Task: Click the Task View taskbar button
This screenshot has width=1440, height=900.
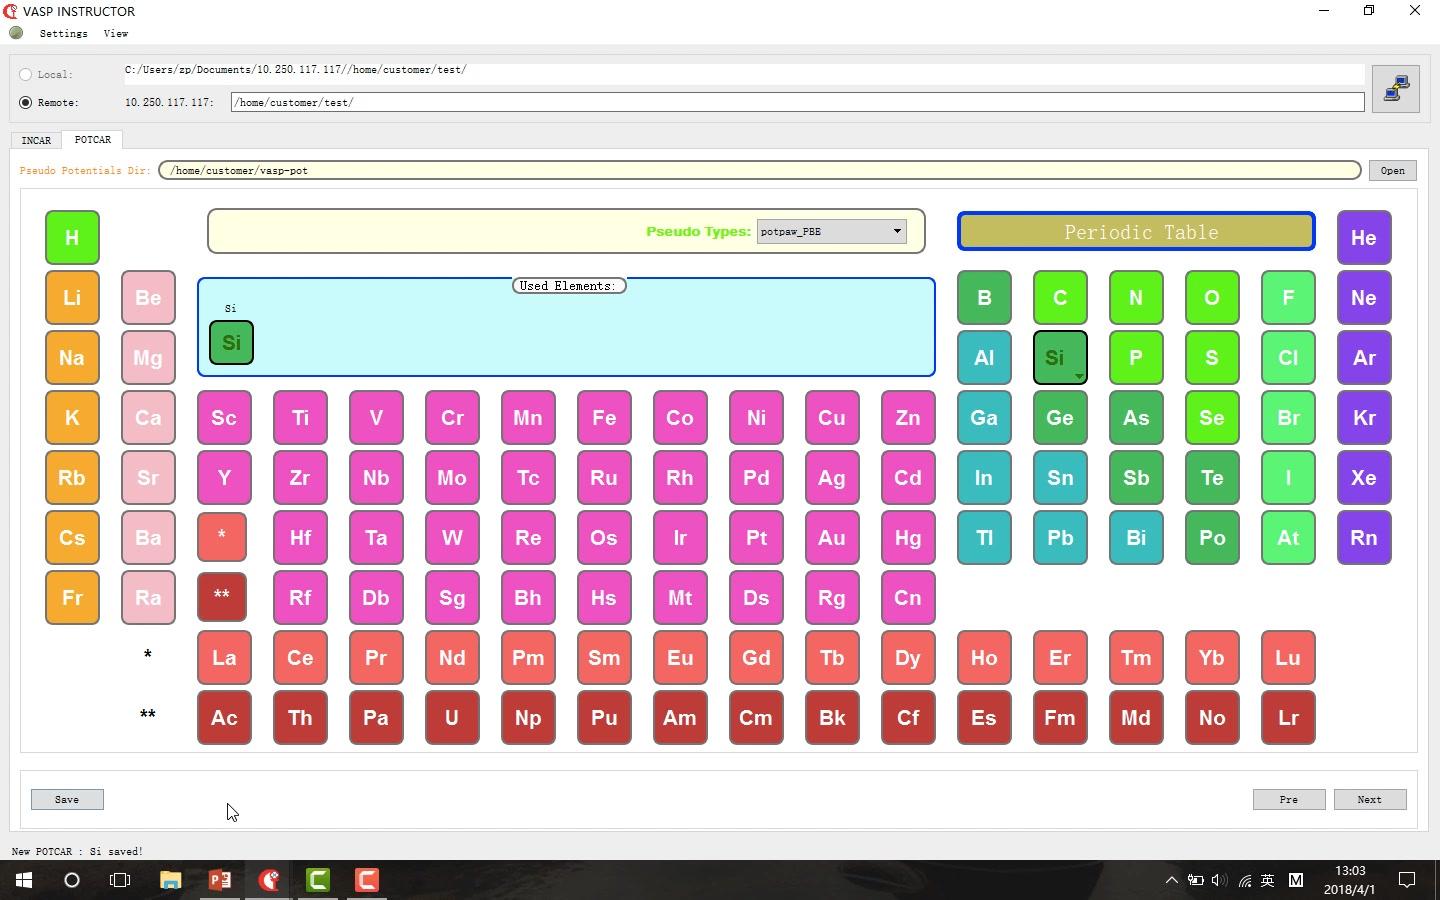Action: coord(120,880)
